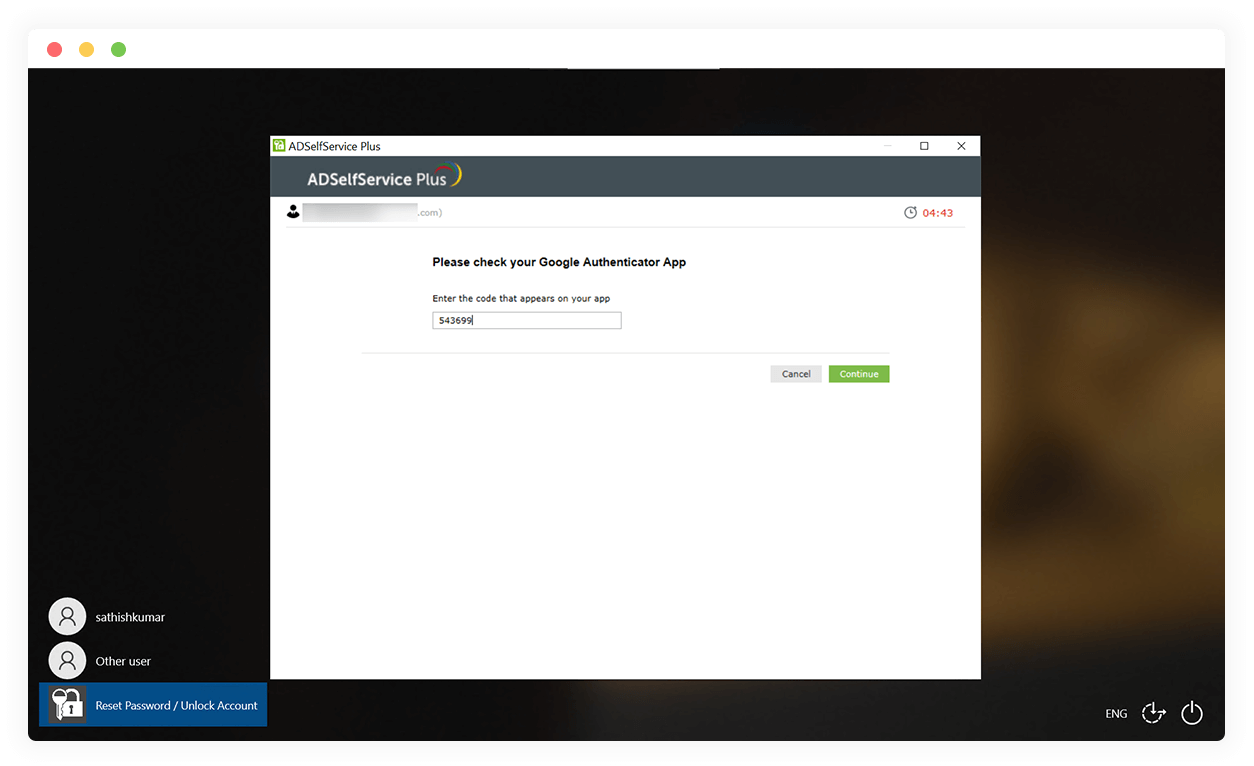Open the Ease of Access icon
The image size is (1254, 766).
1154,713
